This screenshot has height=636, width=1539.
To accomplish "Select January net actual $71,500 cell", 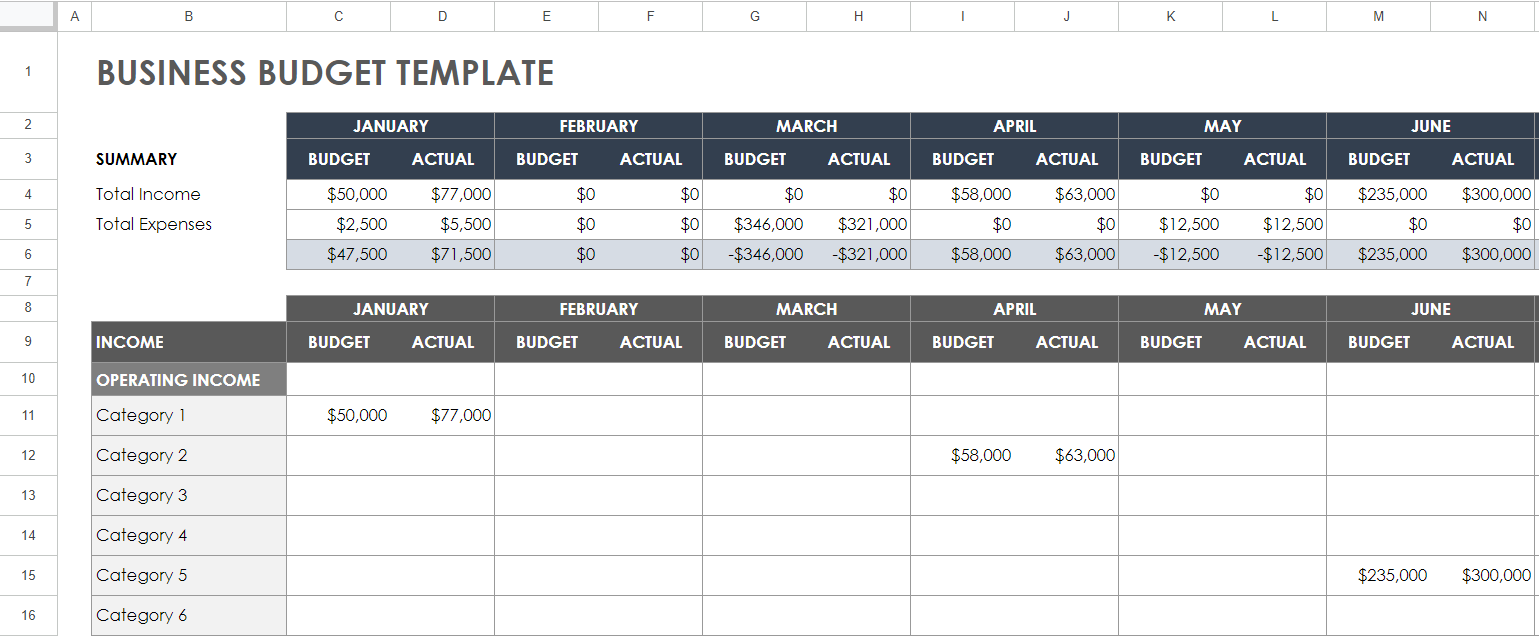I will coord(442,254).
